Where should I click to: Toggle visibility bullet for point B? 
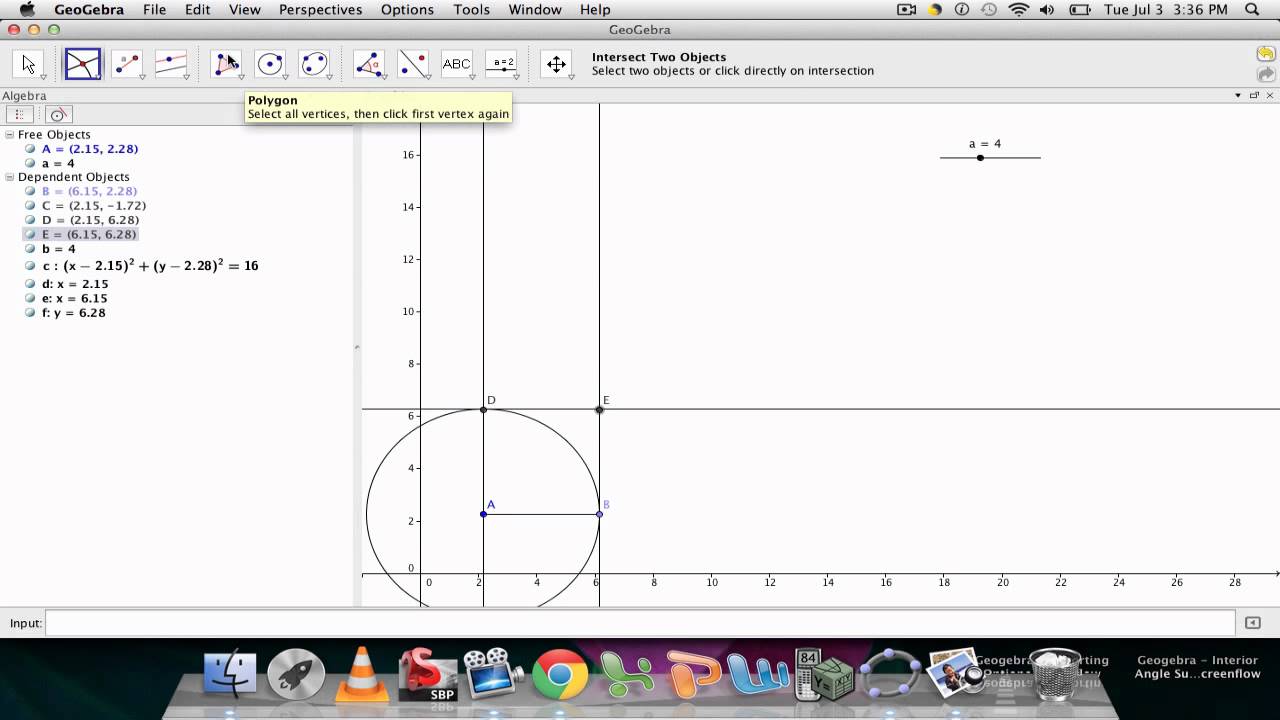tap(30, 191)
